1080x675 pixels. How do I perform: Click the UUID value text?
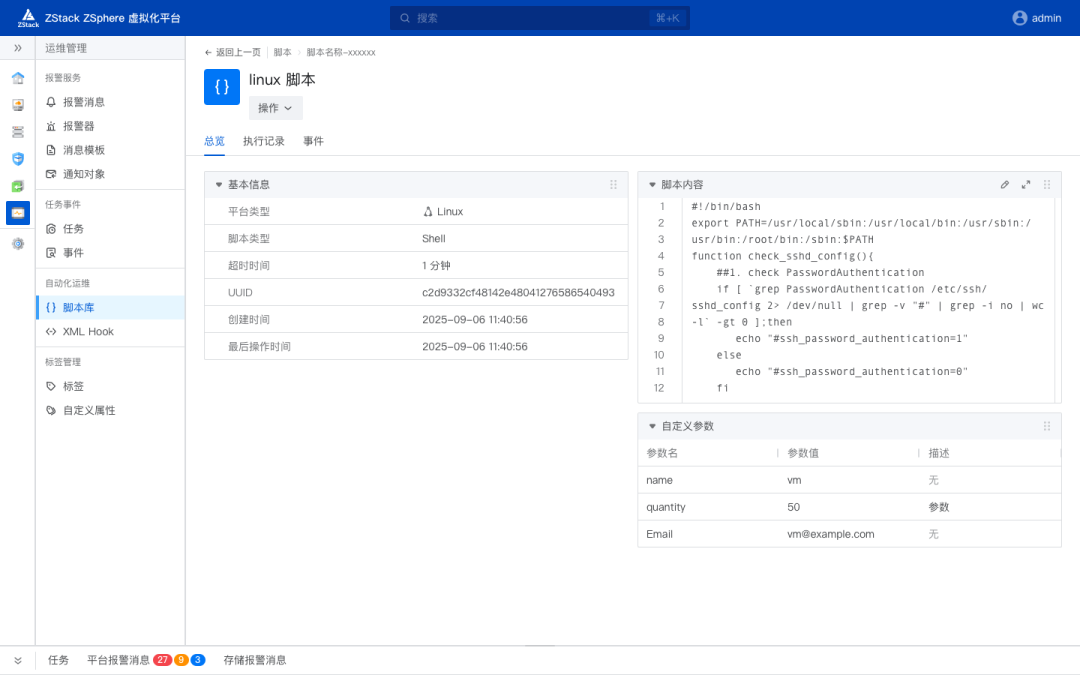[x=518, y=293]
